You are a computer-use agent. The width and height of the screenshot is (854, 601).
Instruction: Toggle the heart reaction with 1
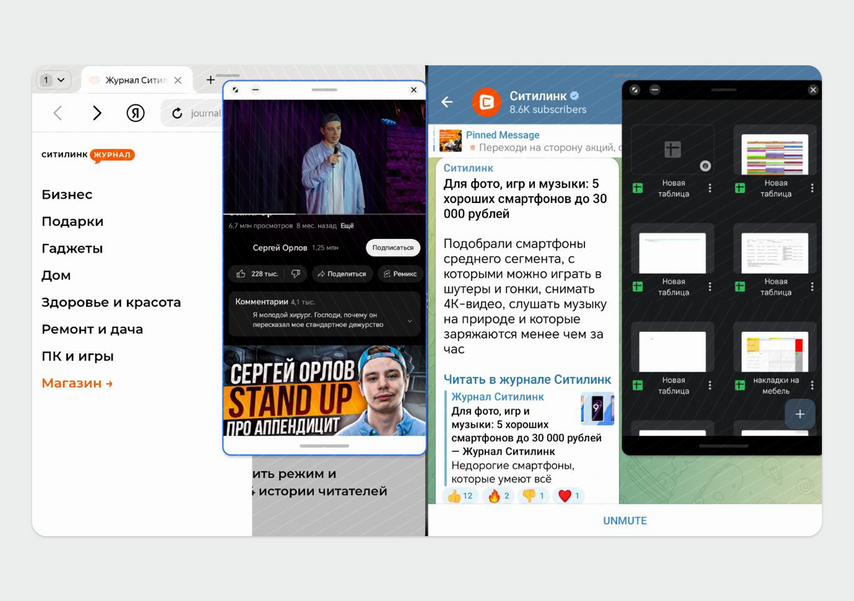[569, 496]
